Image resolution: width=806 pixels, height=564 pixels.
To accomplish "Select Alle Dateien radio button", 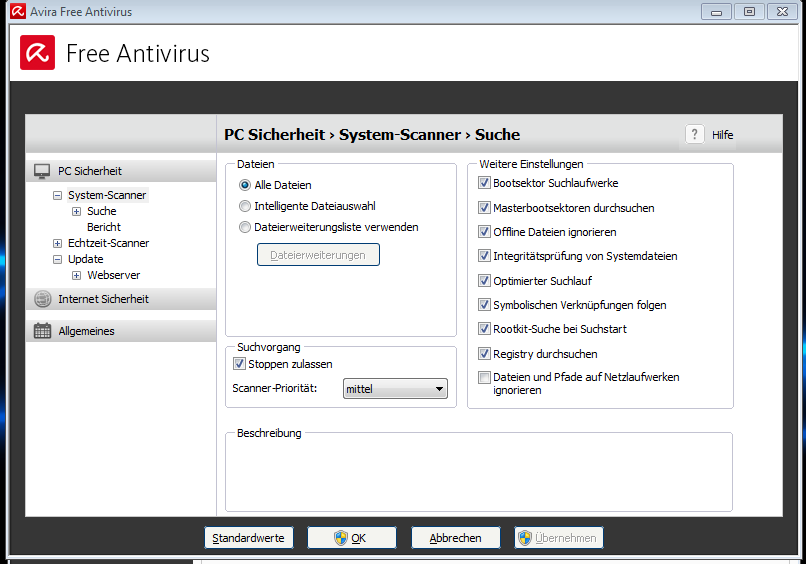I will (x=245, y=185).
